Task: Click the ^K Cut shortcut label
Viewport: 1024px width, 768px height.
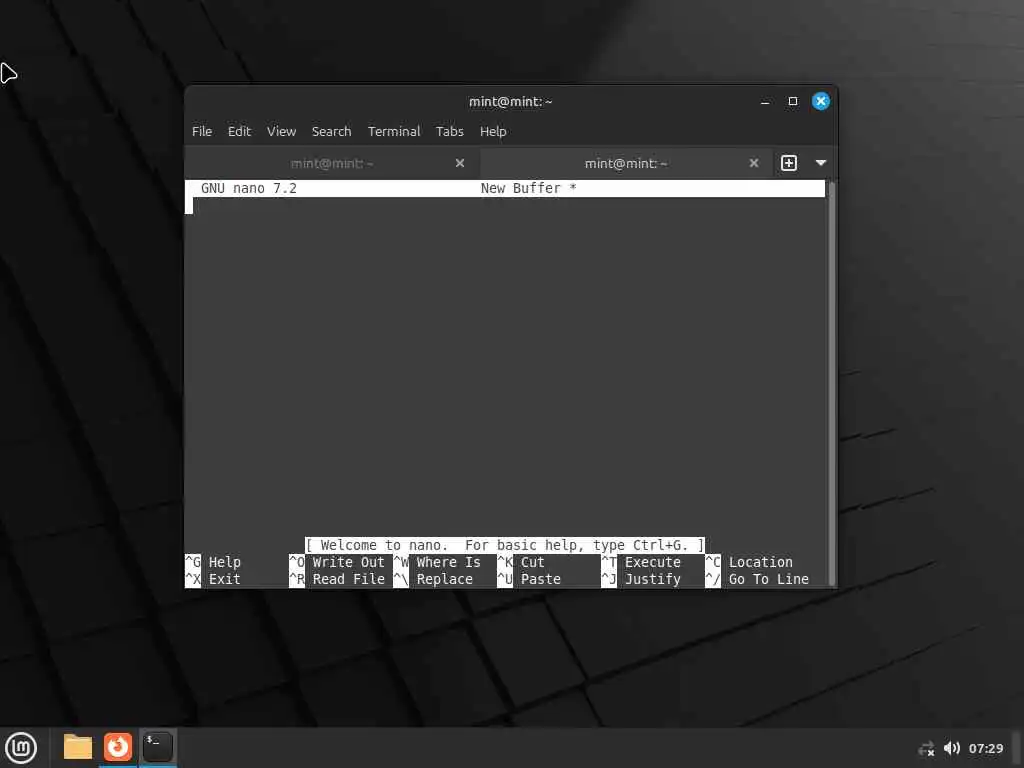Action: (x=521, y=562)
